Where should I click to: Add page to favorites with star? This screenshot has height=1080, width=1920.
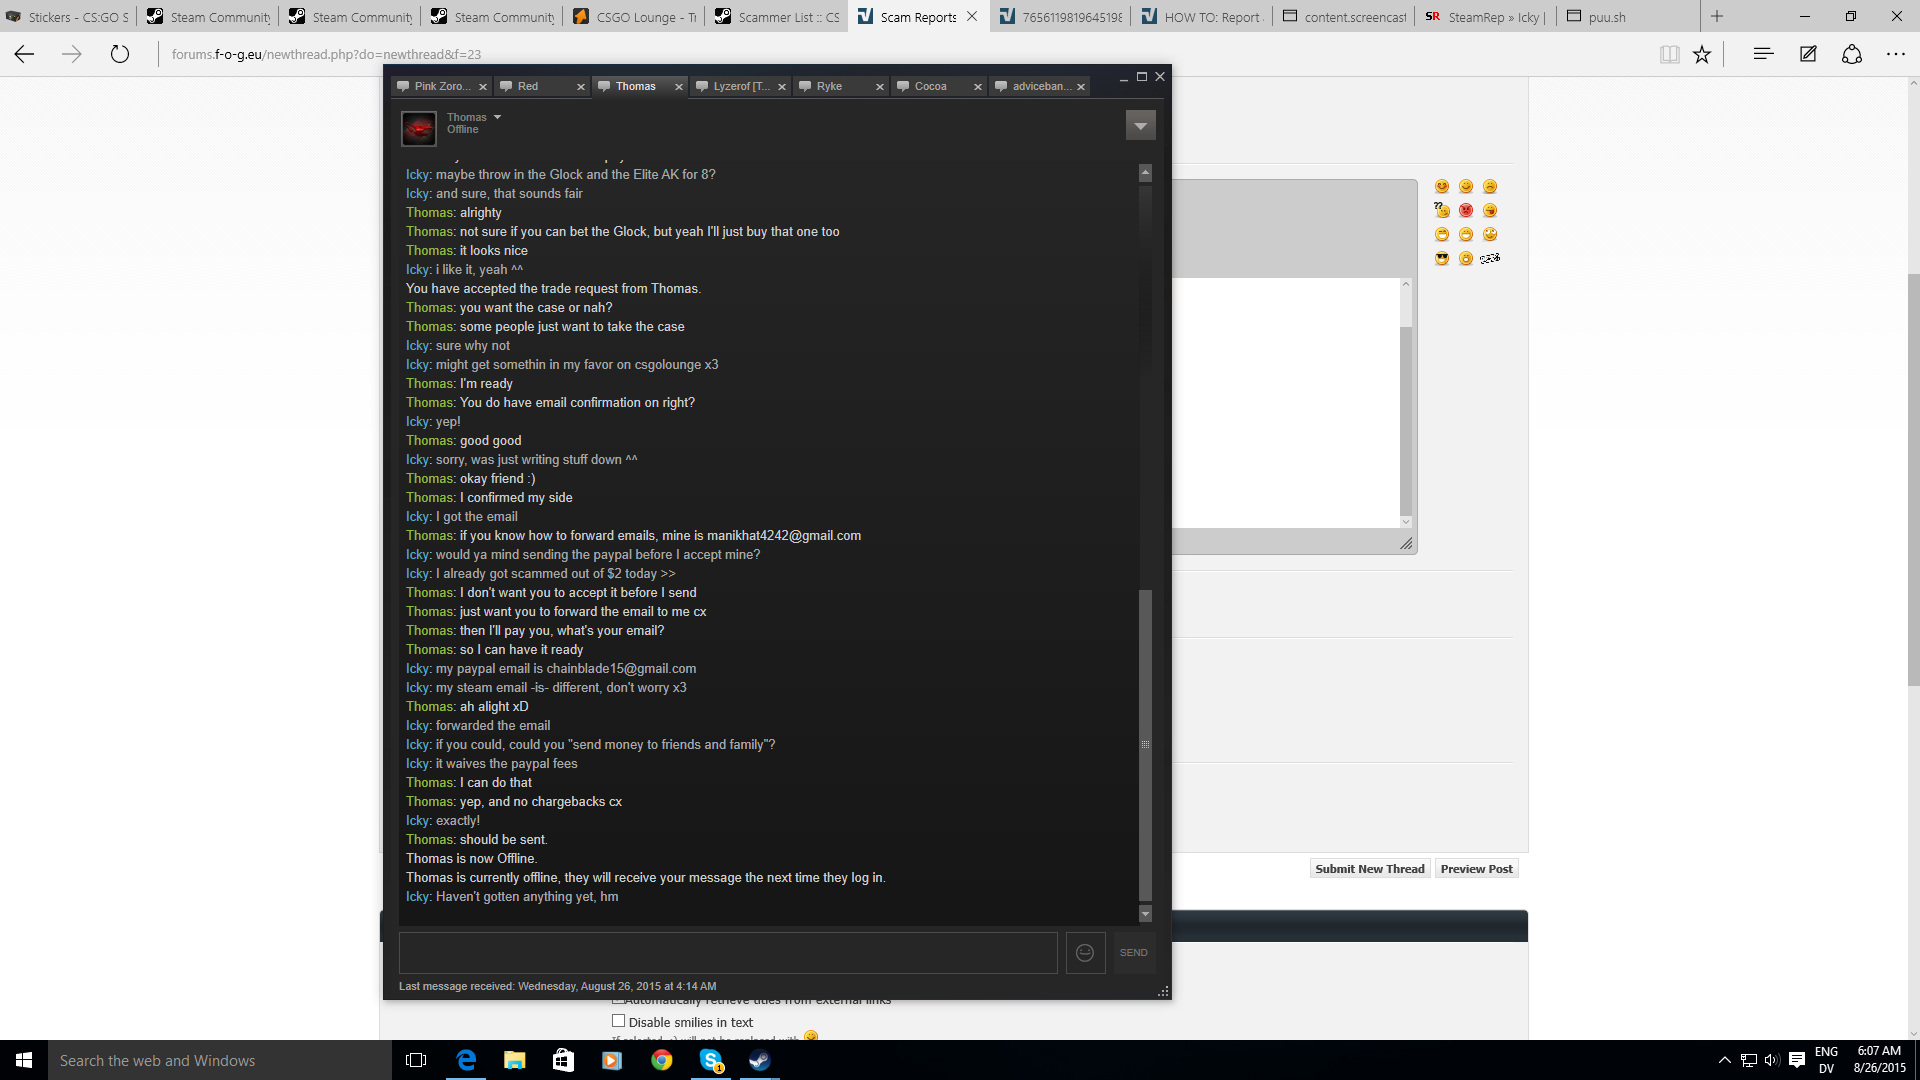pyautogui.click(x=1702, y=55)
